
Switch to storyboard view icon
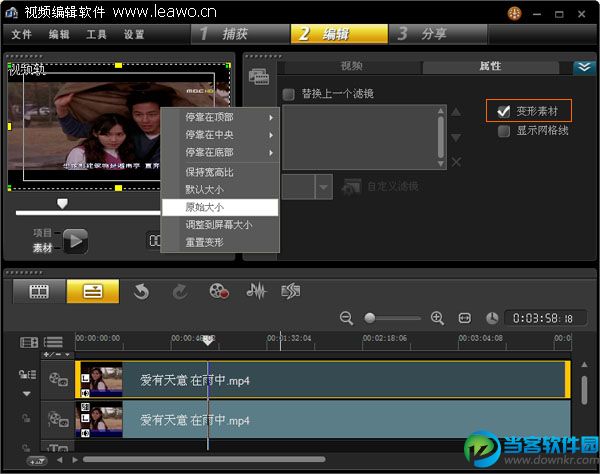[x=39, y=291]
